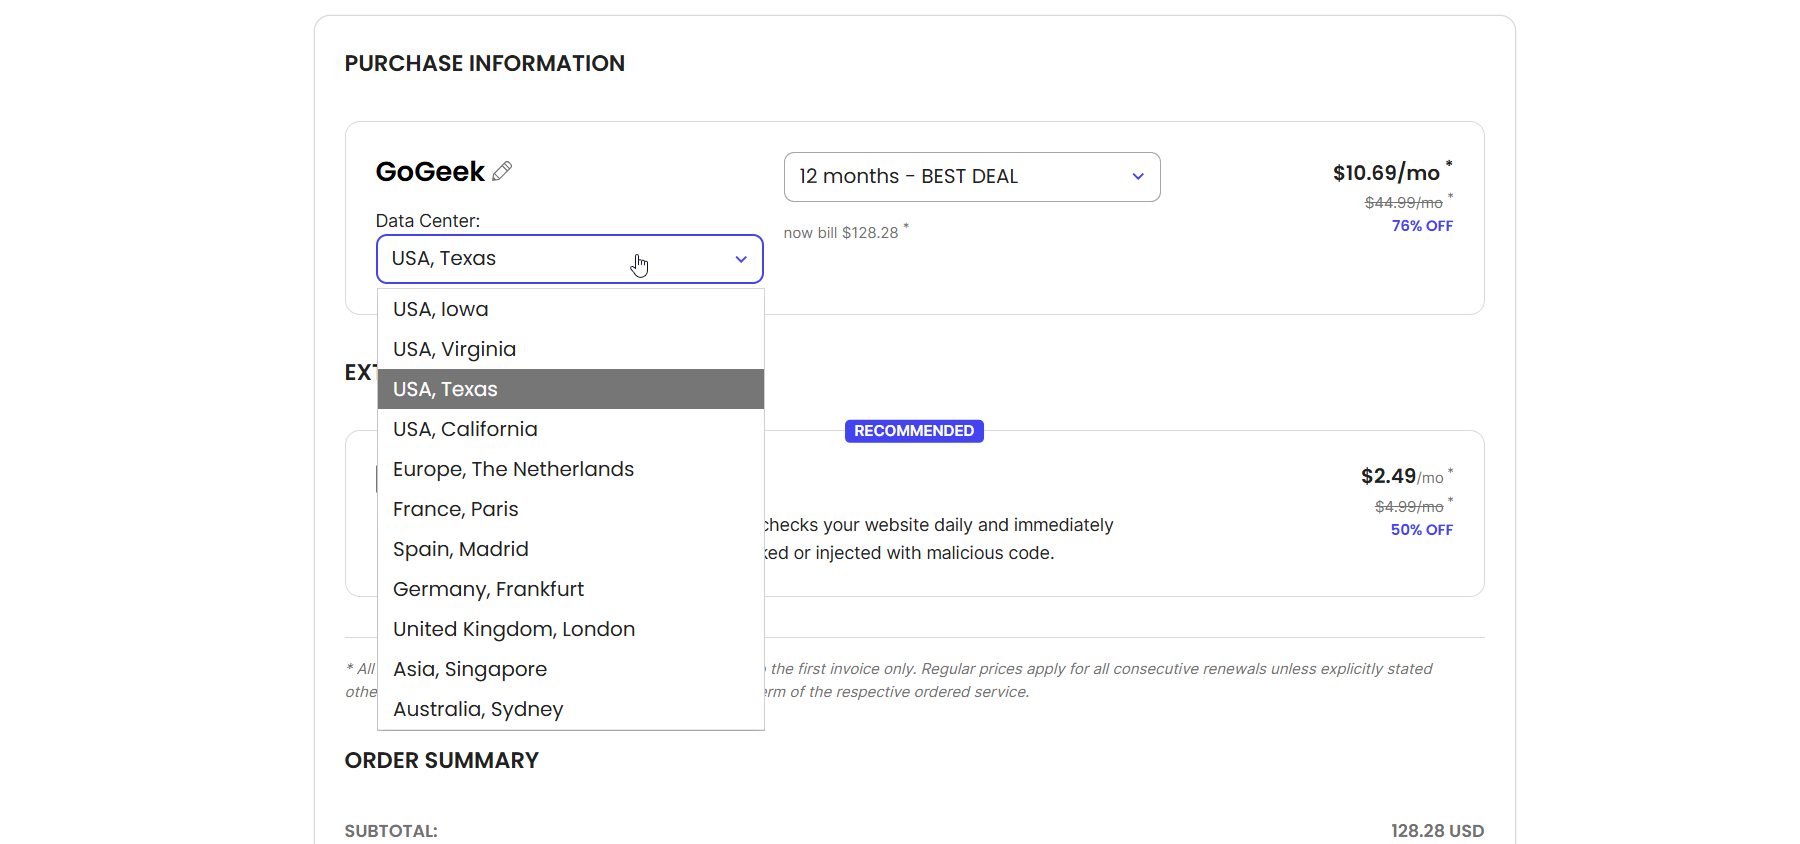Click the PURCHASE INFORMATION heading
This screenshot has height=844, width=1800.
coord(485,63)
